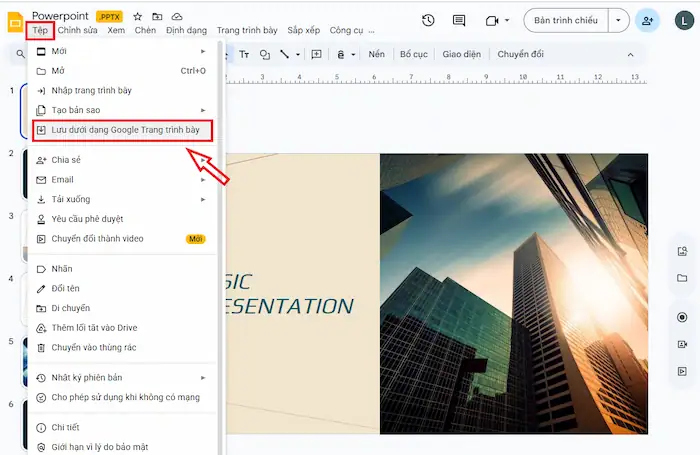Click the Bản trình chiếu button
This screenshot has width=700, height=455.
pos(566,20)
